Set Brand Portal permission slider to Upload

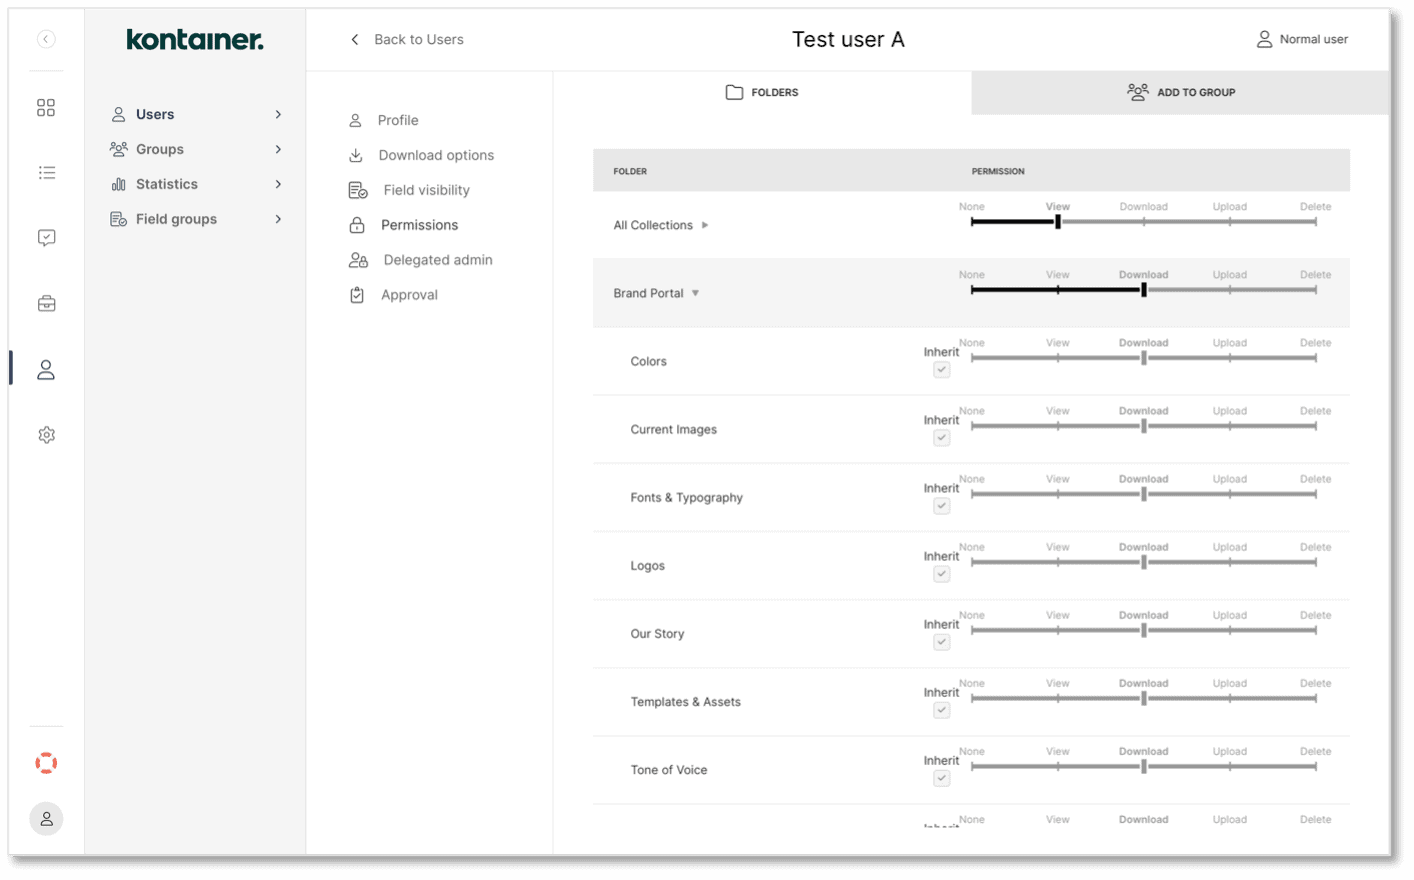pyautogui.click(x=1230, y=289)
